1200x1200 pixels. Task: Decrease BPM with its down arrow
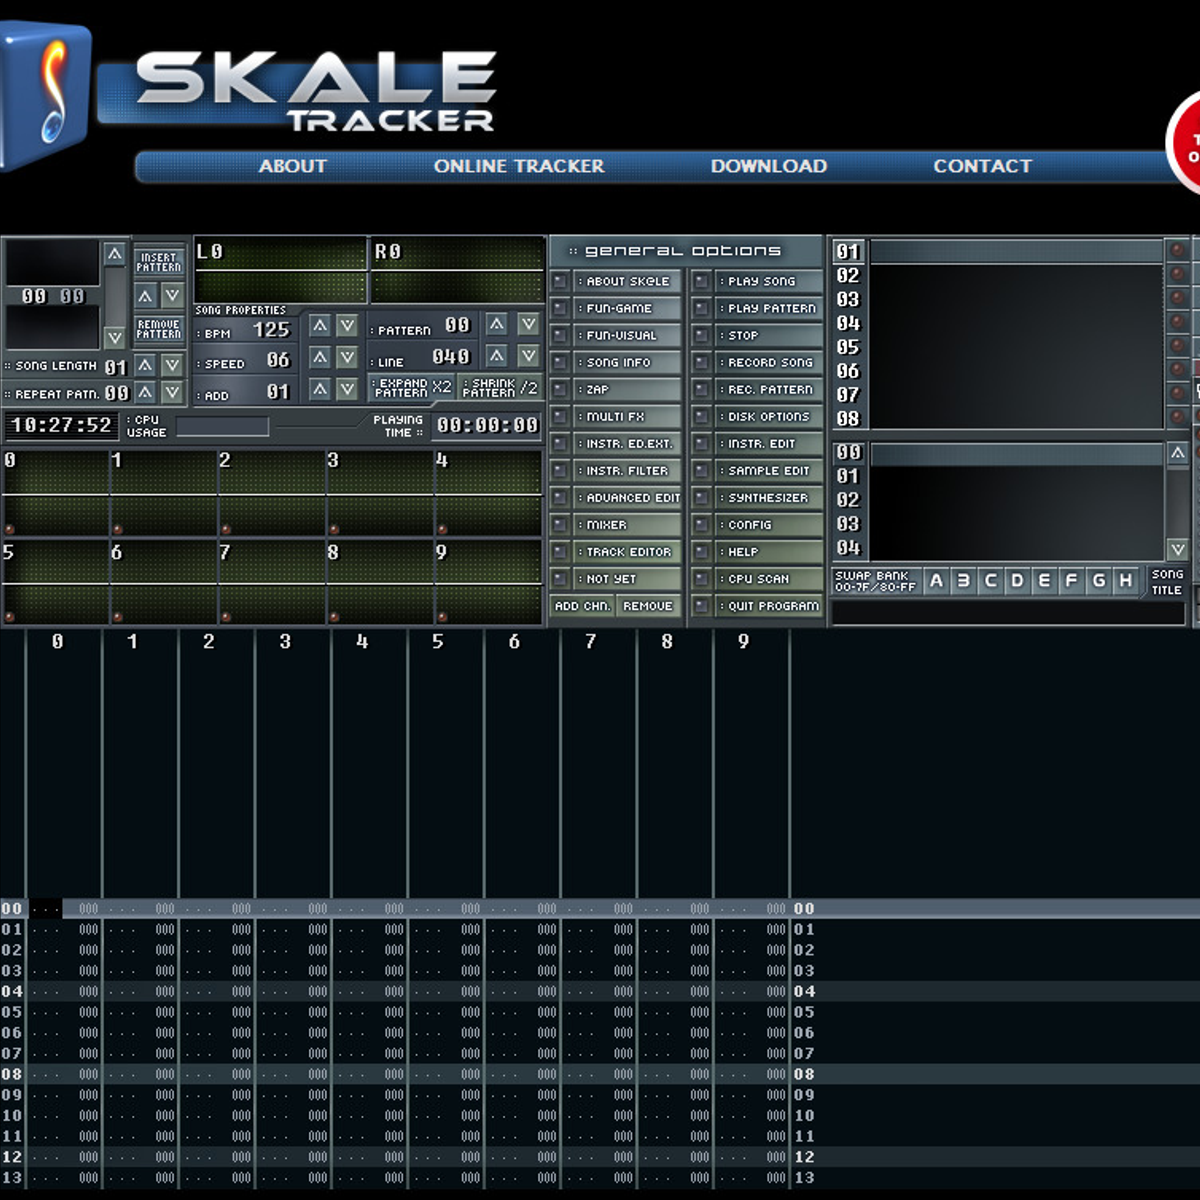click(347, 325)
